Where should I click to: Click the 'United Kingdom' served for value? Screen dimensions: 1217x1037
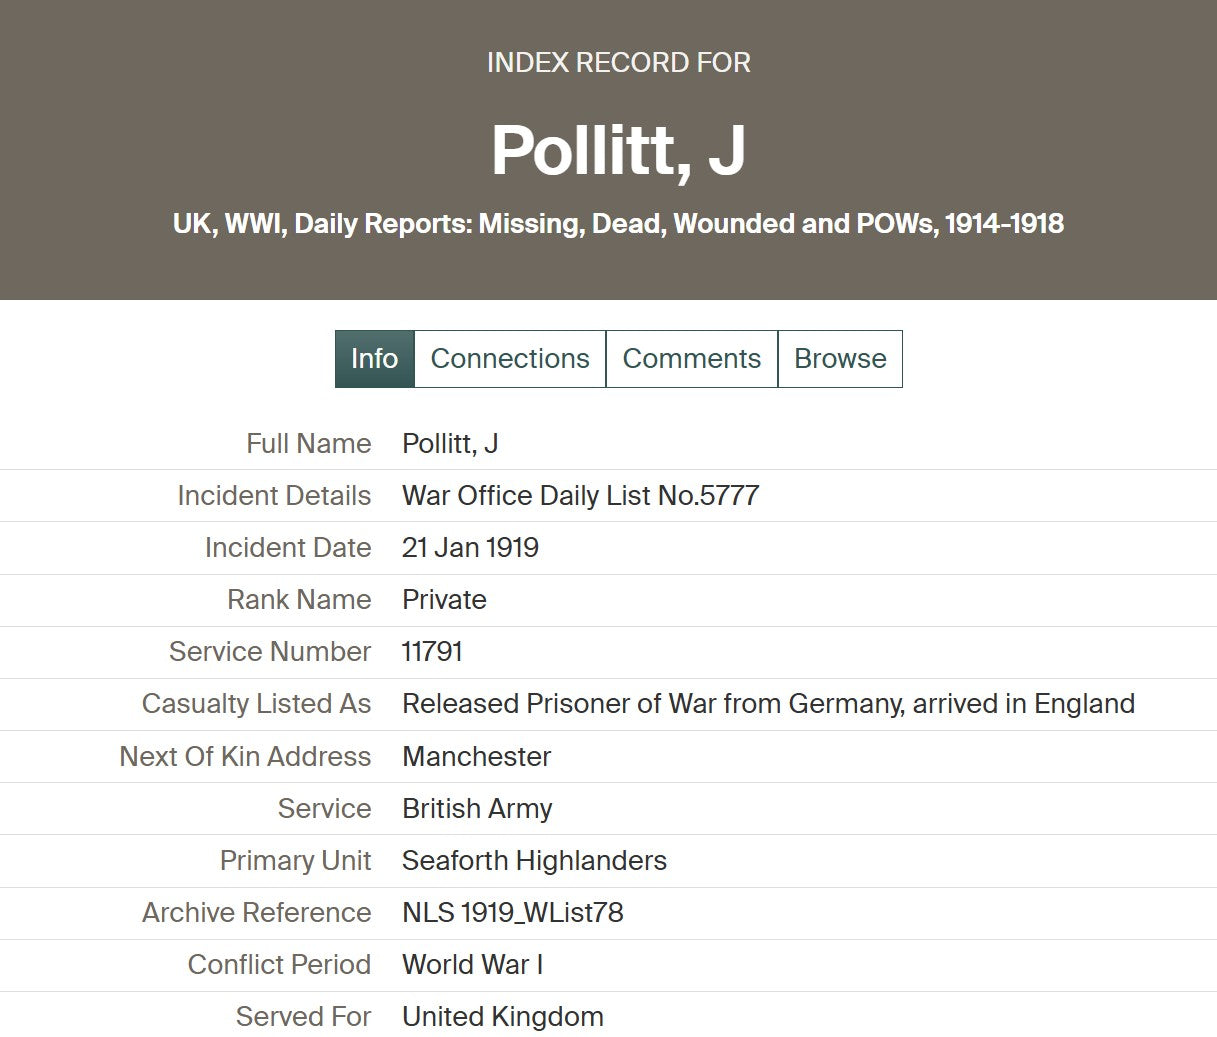pos(502,1017)
